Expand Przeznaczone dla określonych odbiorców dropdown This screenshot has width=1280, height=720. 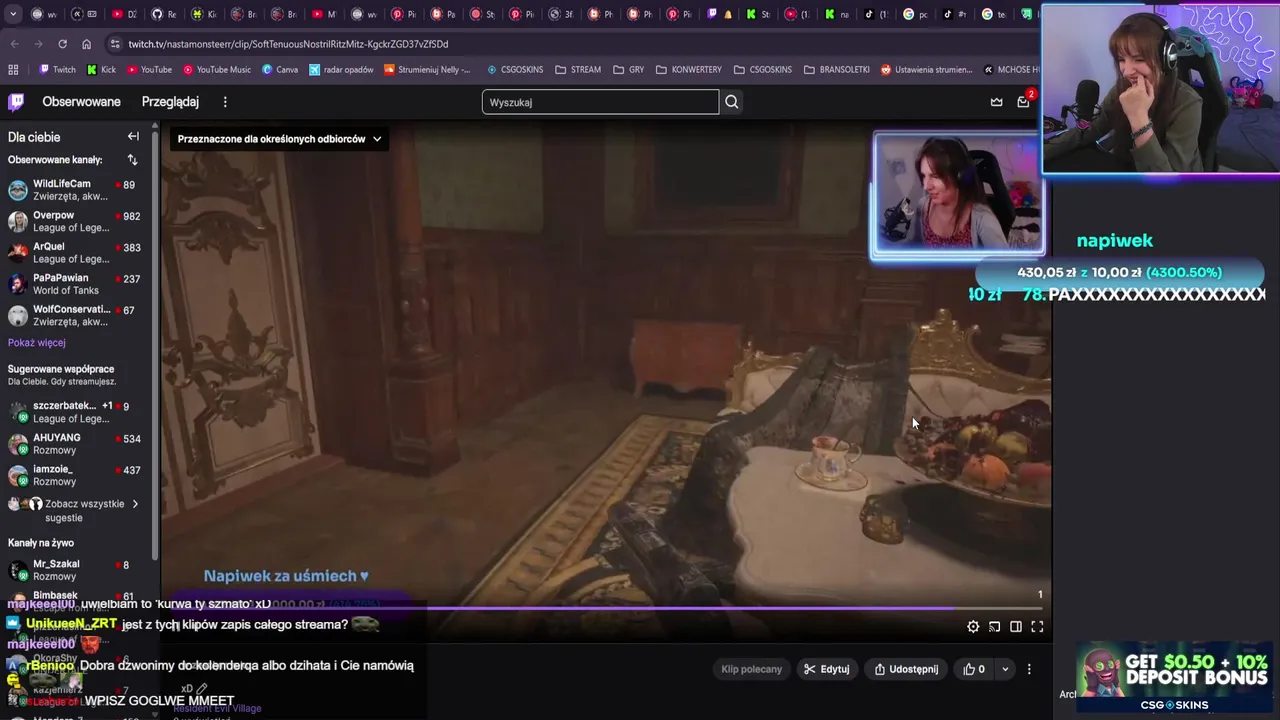(279, 139)
